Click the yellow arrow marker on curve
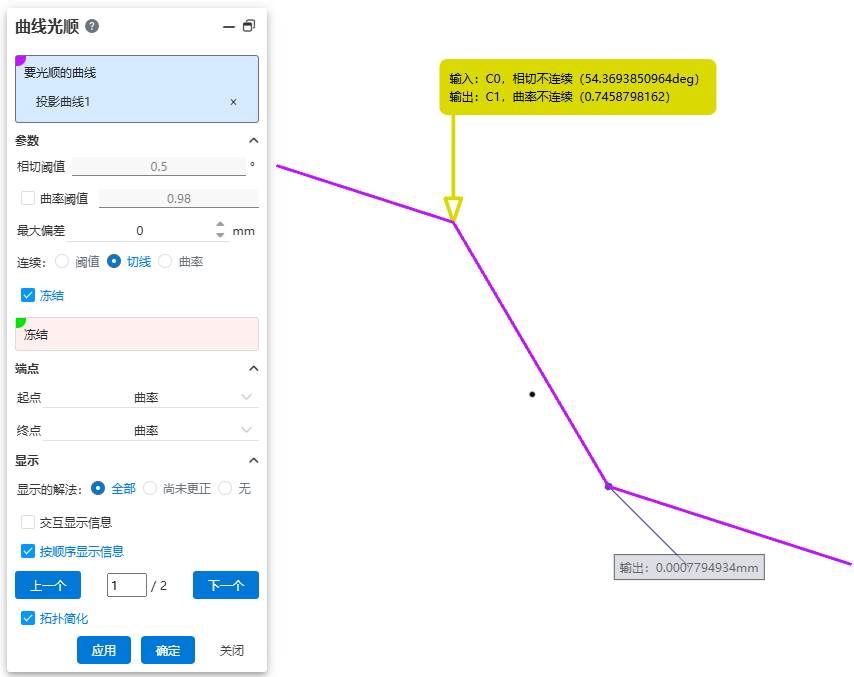The width and height of the screenshot is (854, 677). [453, 208]
